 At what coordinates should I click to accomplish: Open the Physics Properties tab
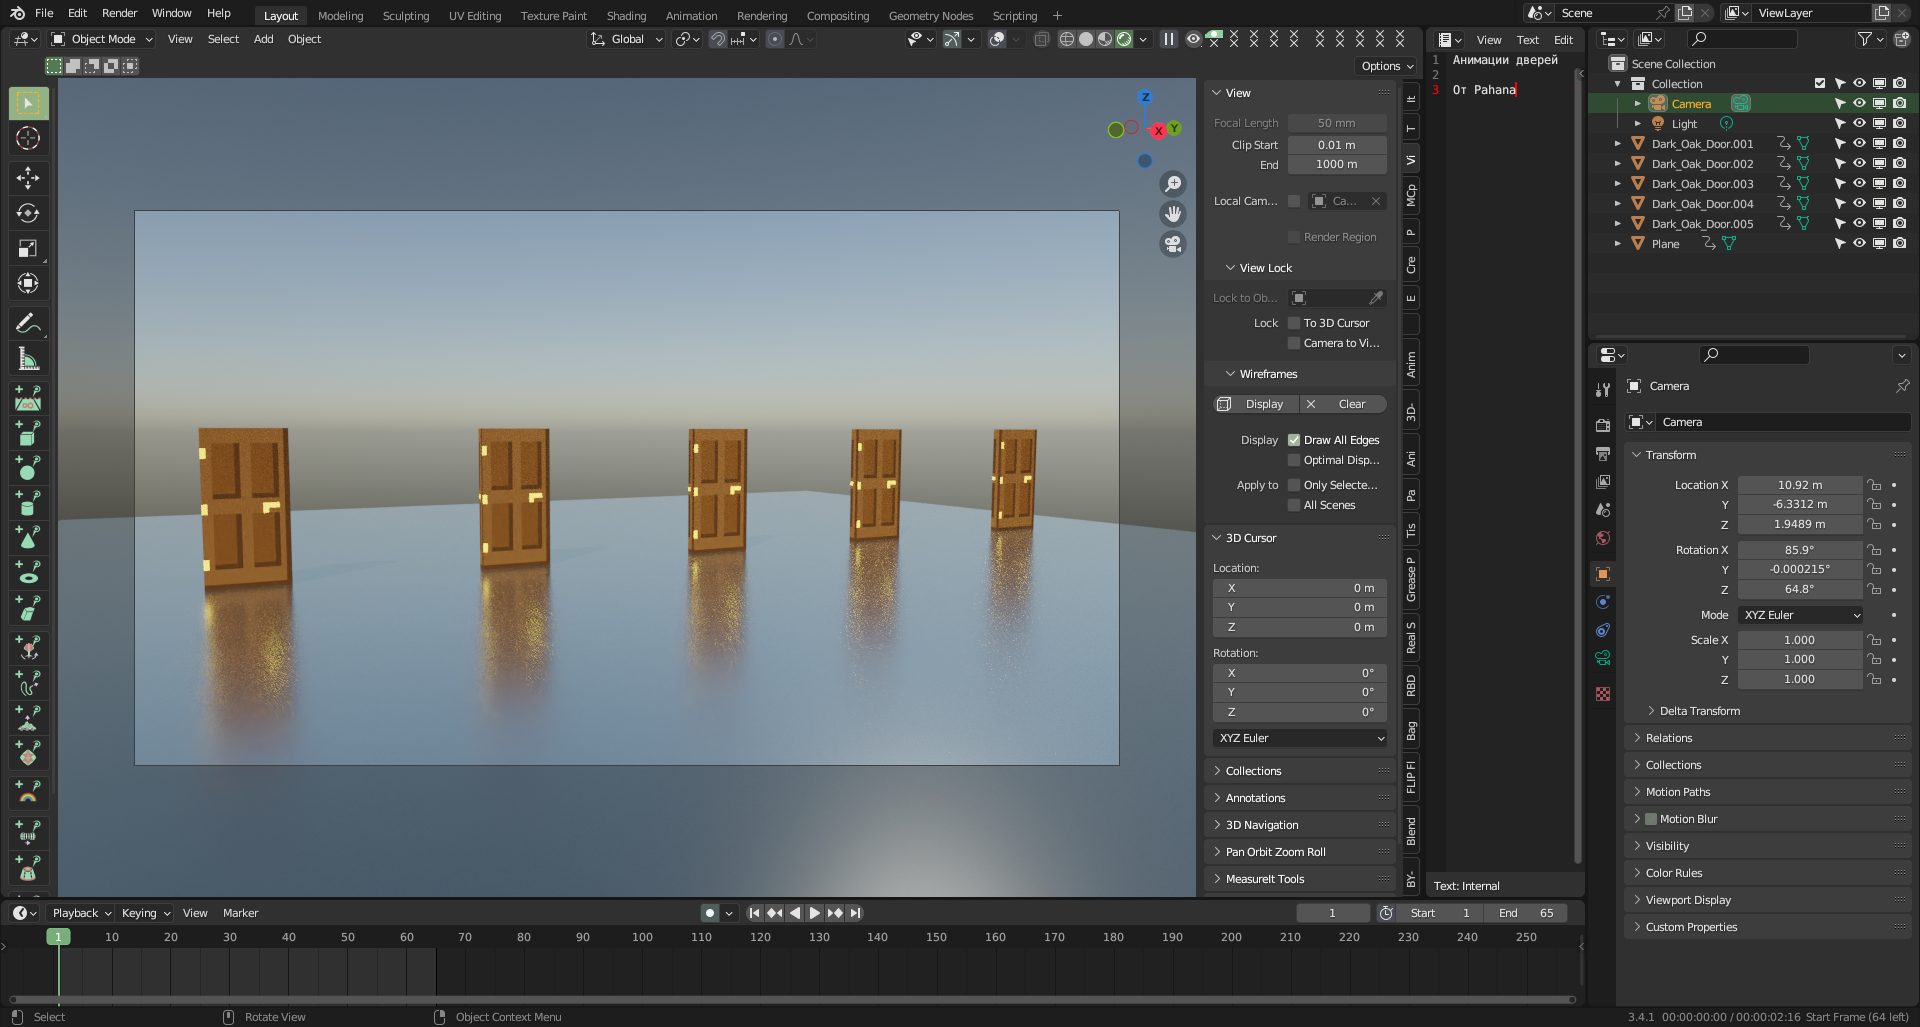tap(1603, 629)
